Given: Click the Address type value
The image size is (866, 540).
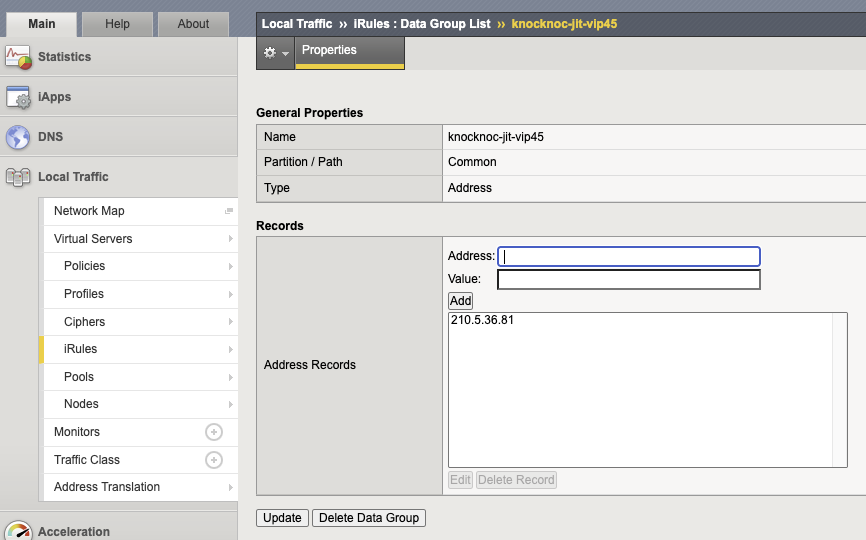Looking at the screenshot, I should (469, 188).
